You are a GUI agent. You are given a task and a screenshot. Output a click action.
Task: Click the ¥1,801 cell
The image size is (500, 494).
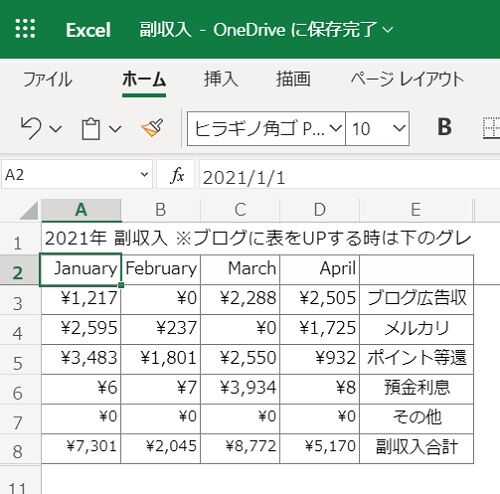161,359
